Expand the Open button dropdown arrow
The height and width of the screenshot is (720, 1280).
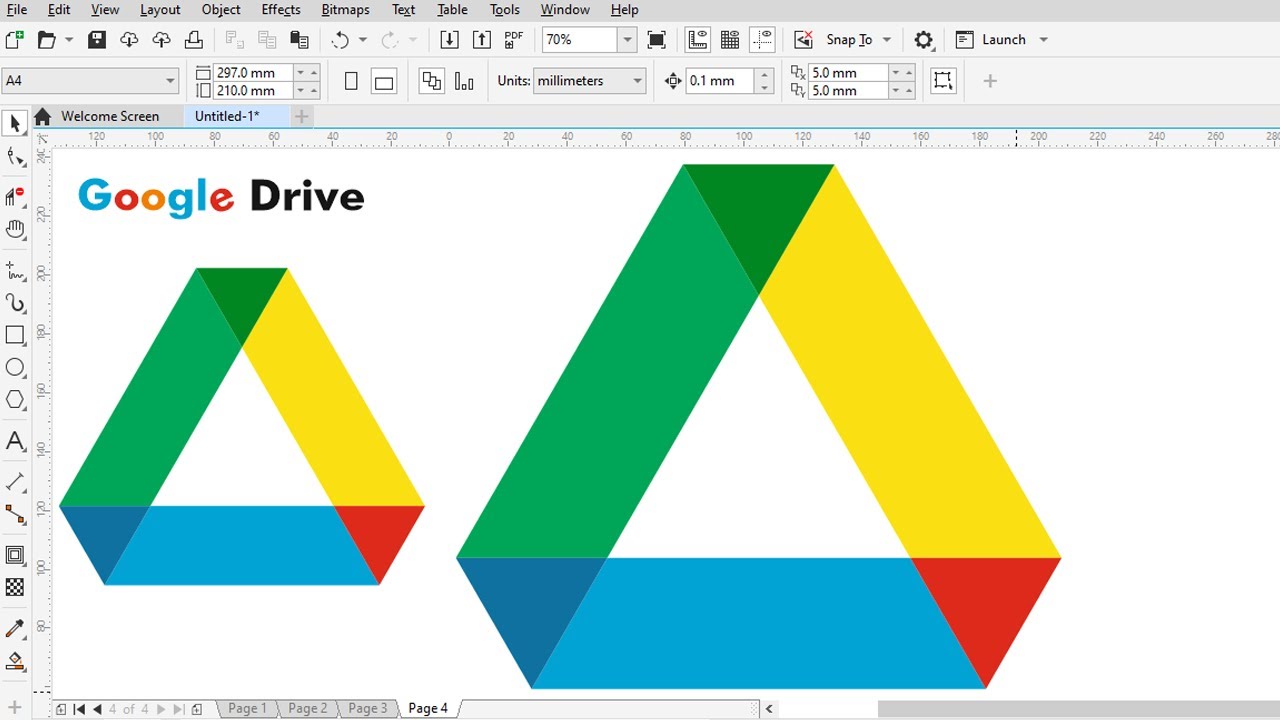[69, 40]
